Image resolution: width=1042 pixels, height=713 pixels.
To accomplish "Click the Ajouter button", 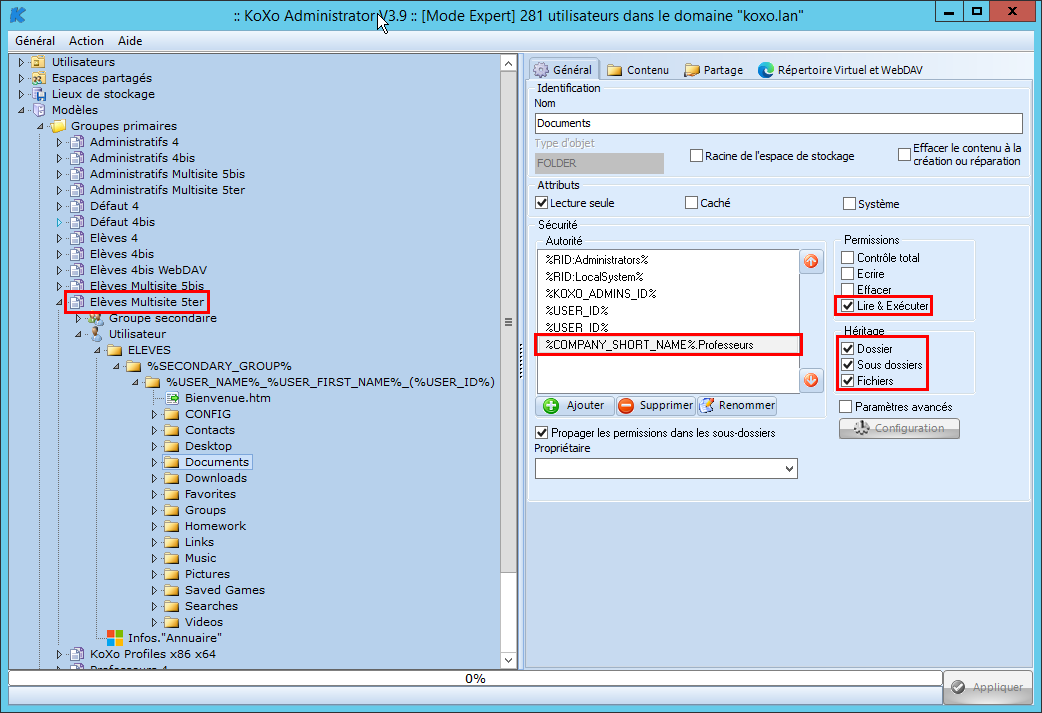I will click(x=574, y=405).
